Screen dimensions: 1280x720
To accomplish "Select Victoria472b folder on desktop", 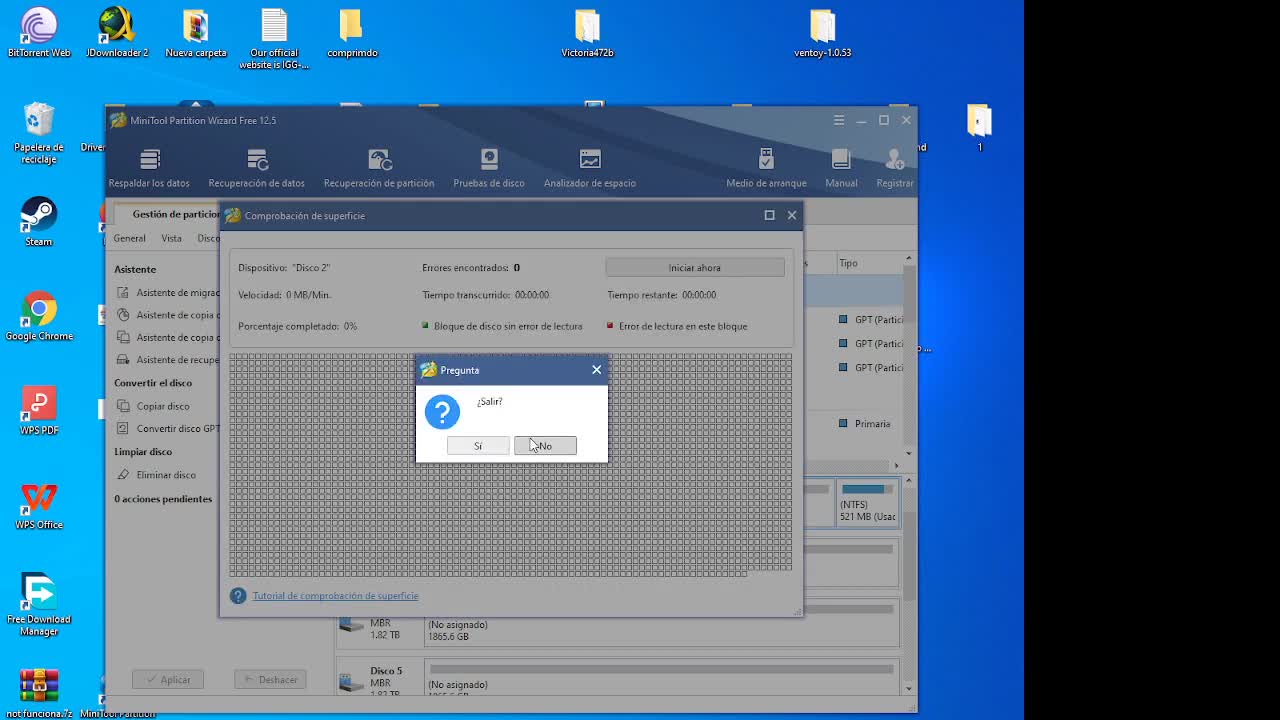I will pyautogui.click(x=587, y=33).
